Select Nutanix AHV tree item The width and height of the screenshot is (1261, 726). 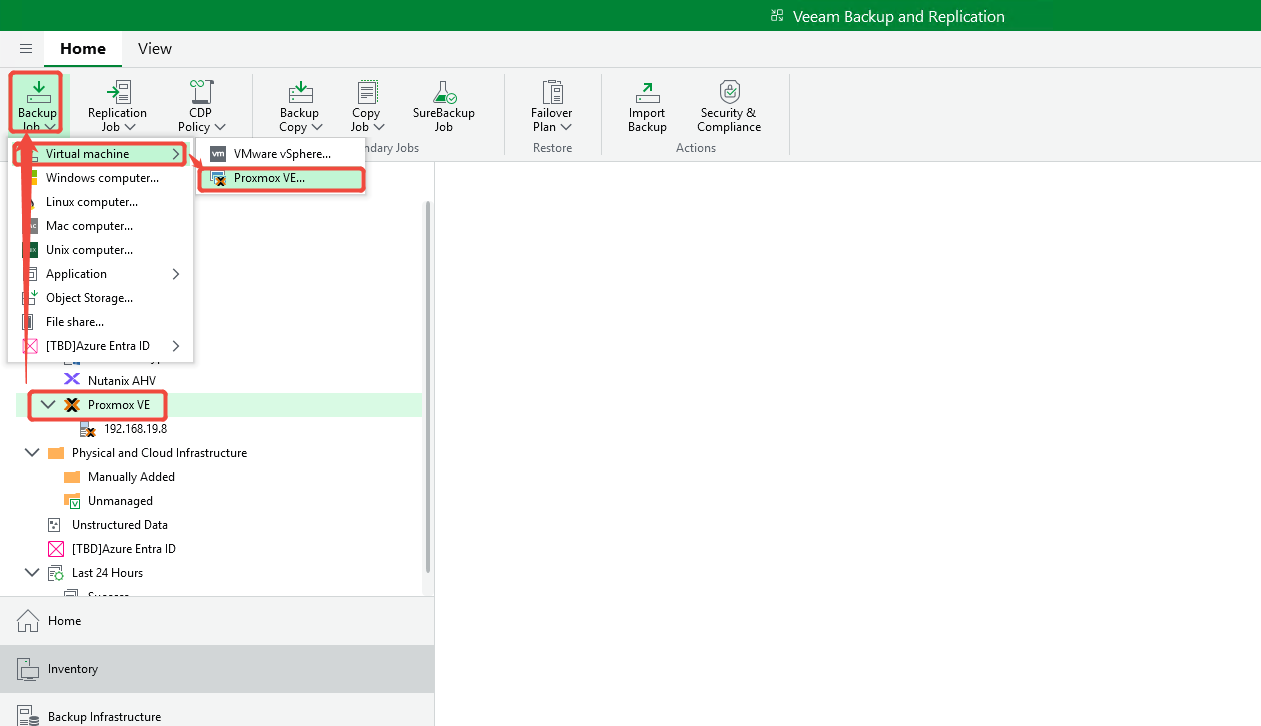(122, 381)
